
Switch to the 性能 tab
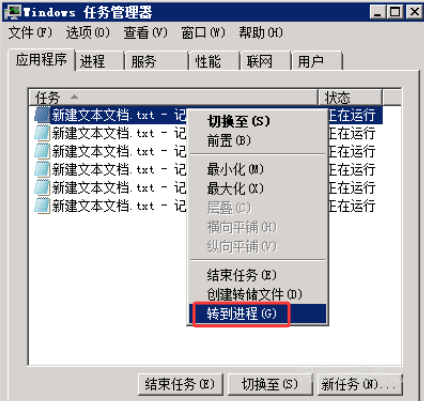214,61
